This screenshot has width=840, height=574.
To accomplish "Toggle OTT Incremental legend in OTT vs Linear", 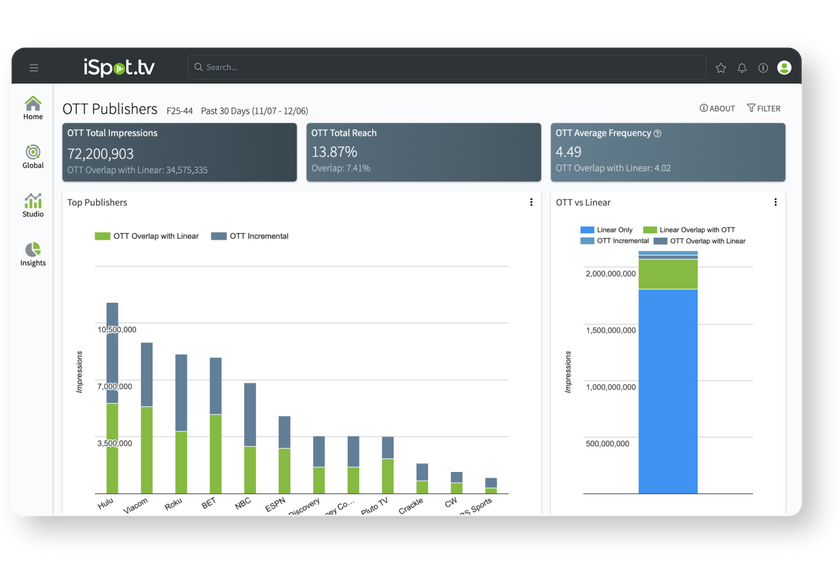I will pyautogui.click(x=614, y=241).
